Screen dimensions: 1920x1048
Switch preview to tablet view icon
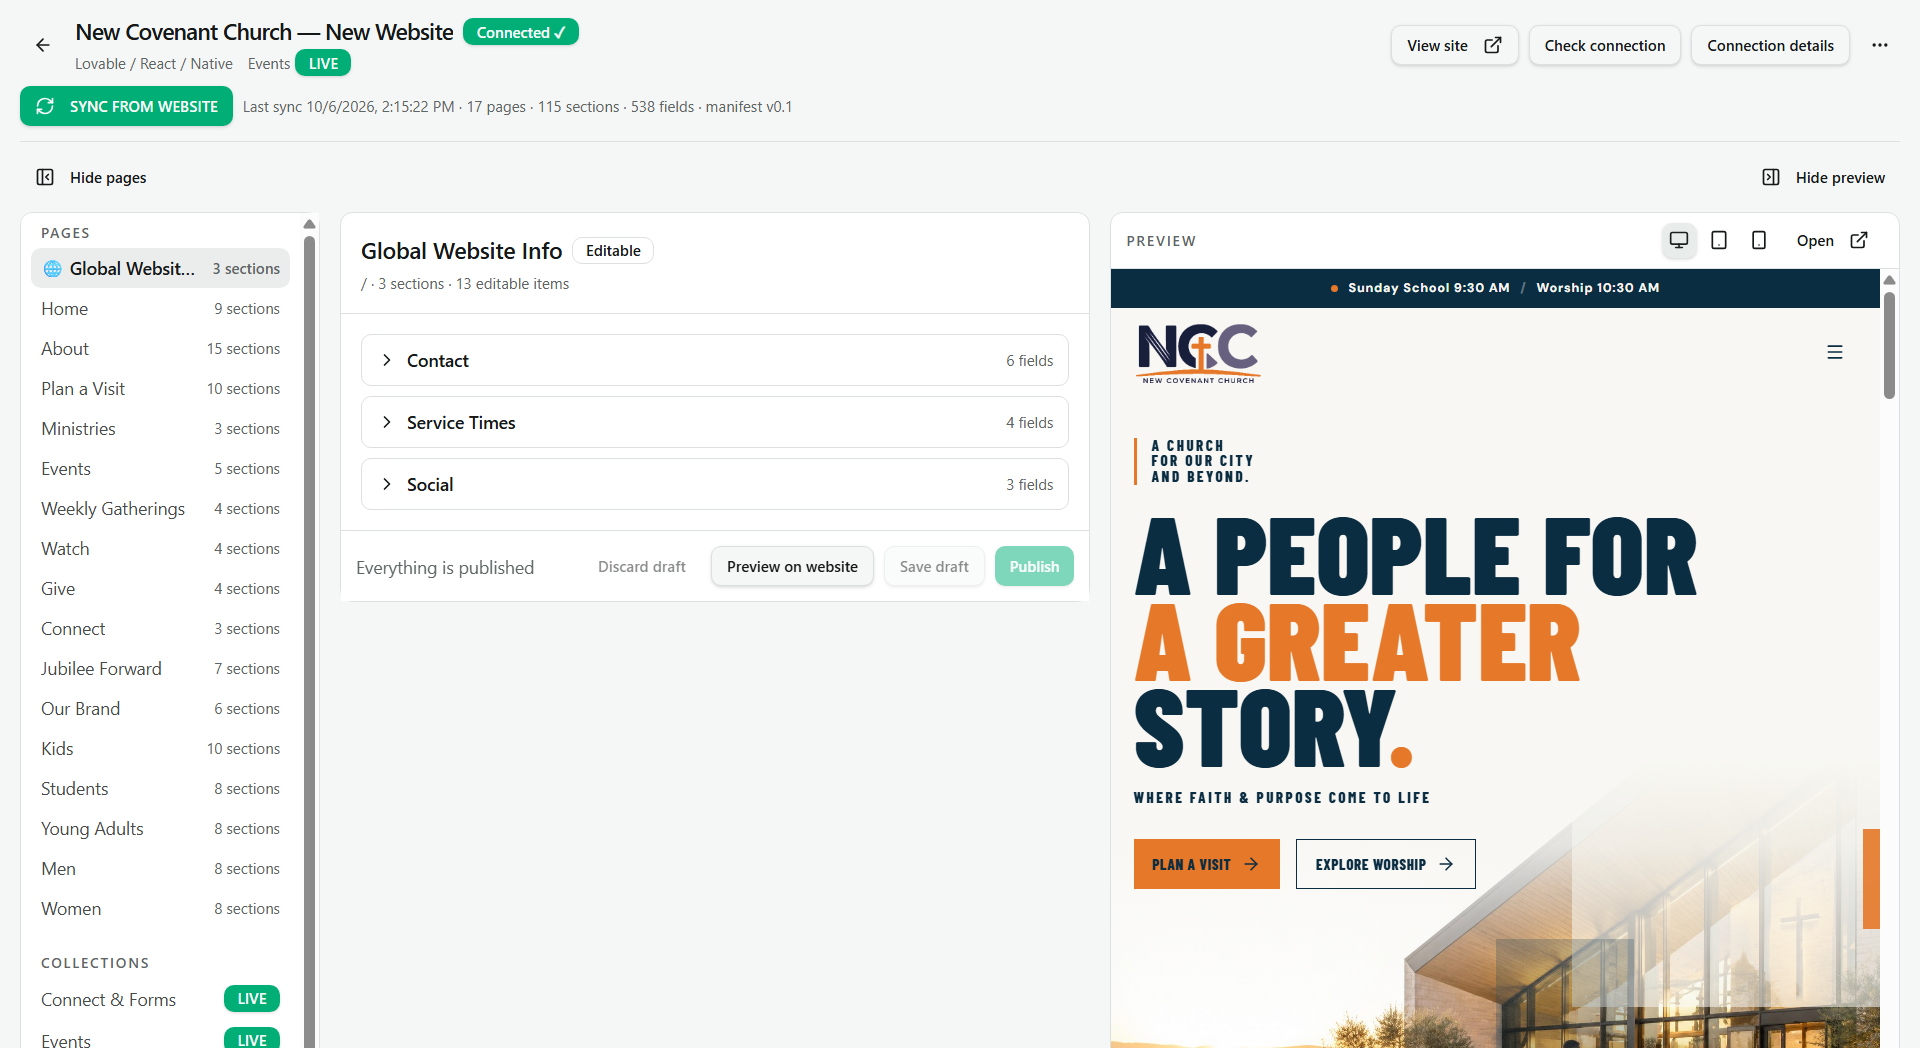point(1719,240)
